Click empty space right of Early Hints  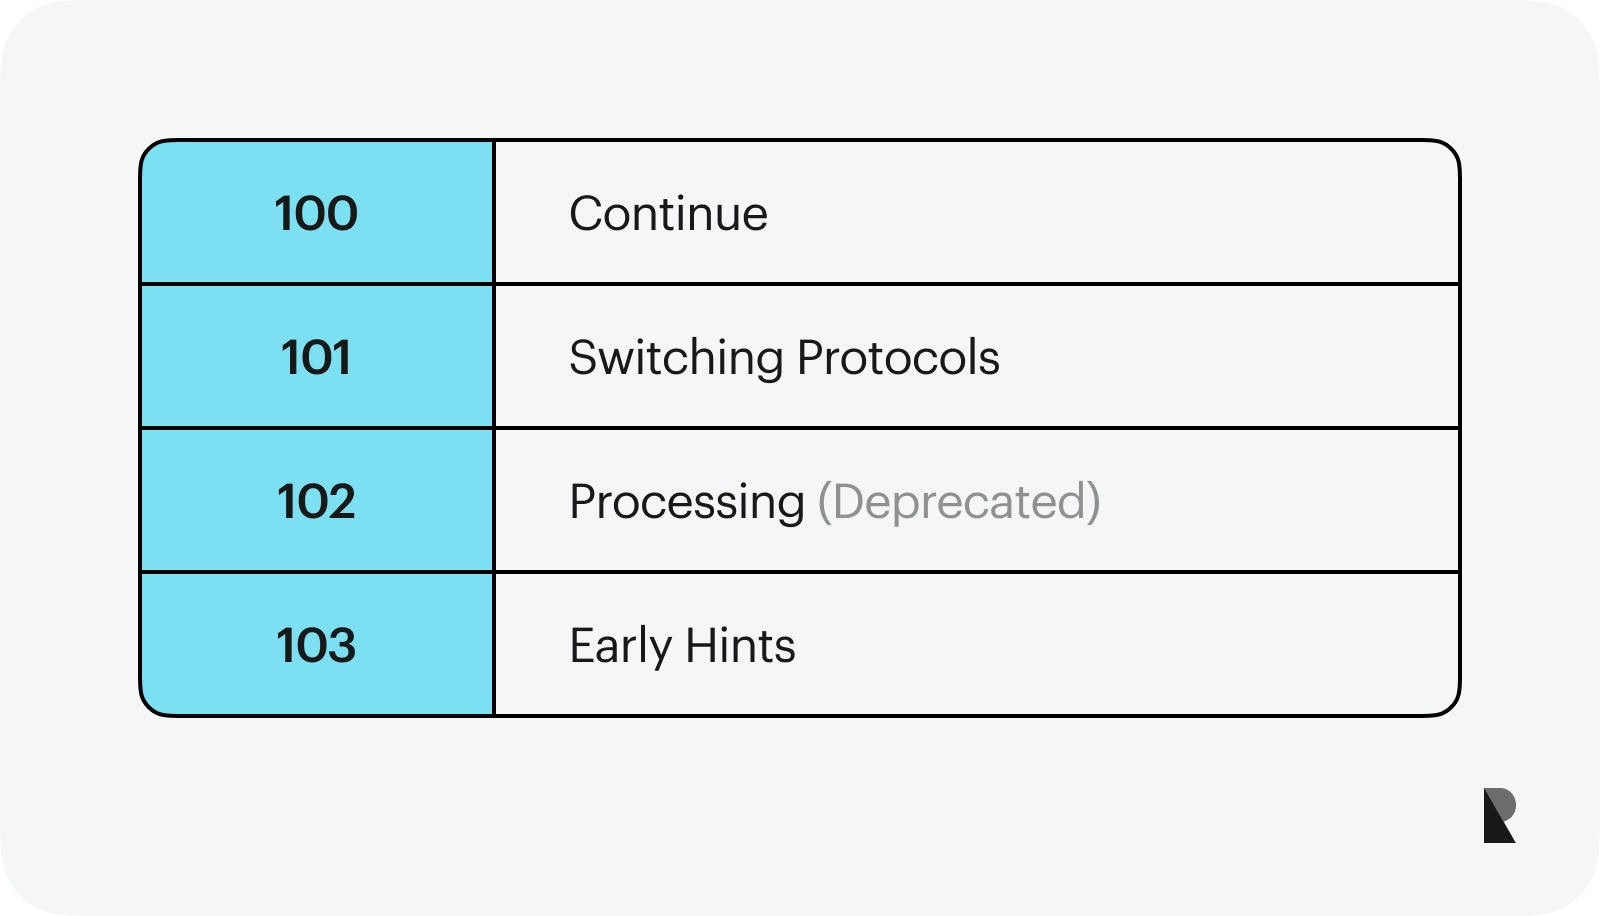1120,646
